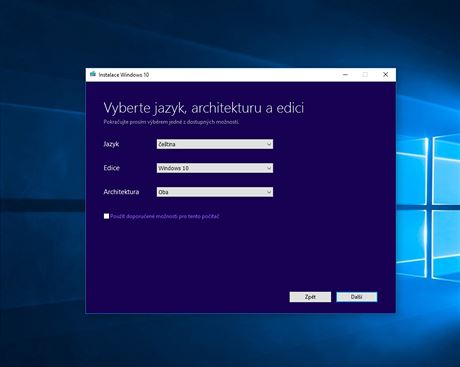Click the 'Jazyk' label
460x367 pixels.
(x=111, y=144)
